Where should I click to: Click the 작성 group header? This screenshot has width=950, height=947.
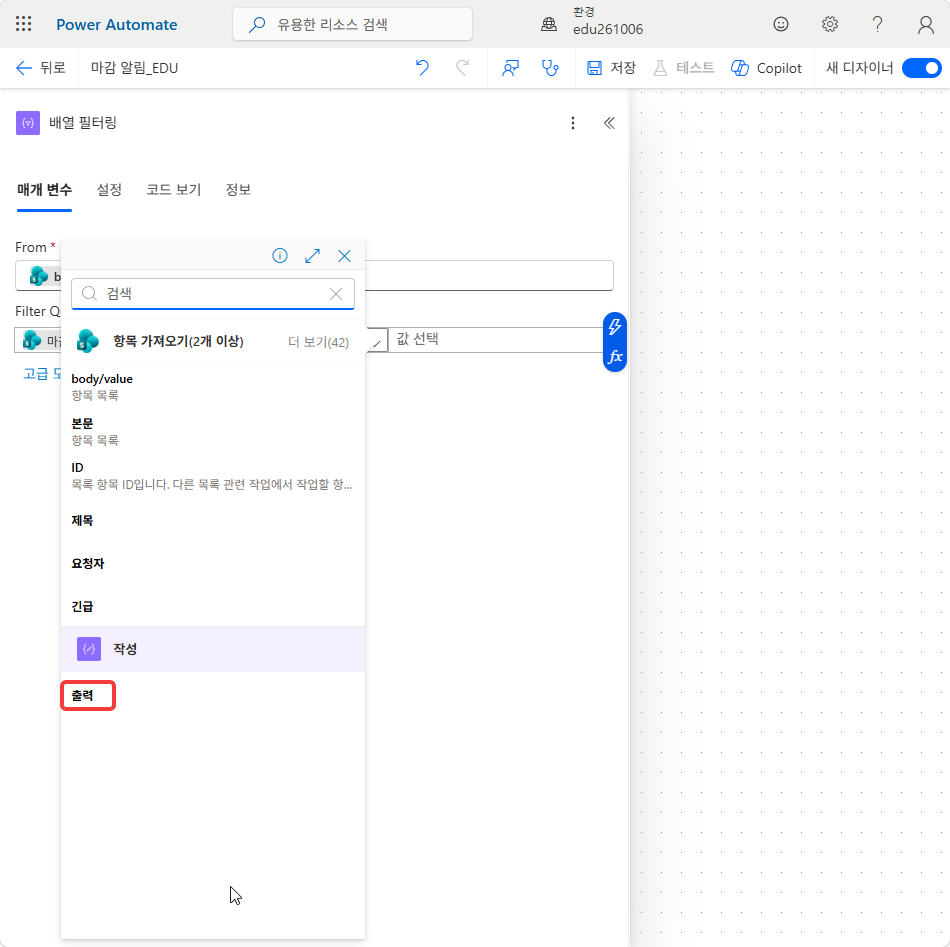[x=213, y=649]
